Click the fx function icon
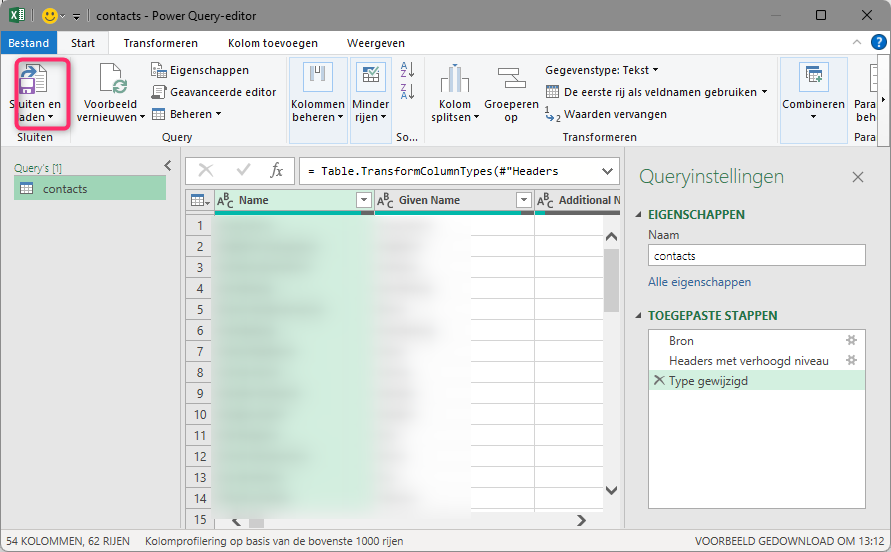891x552 pixels. click(276, 171)
